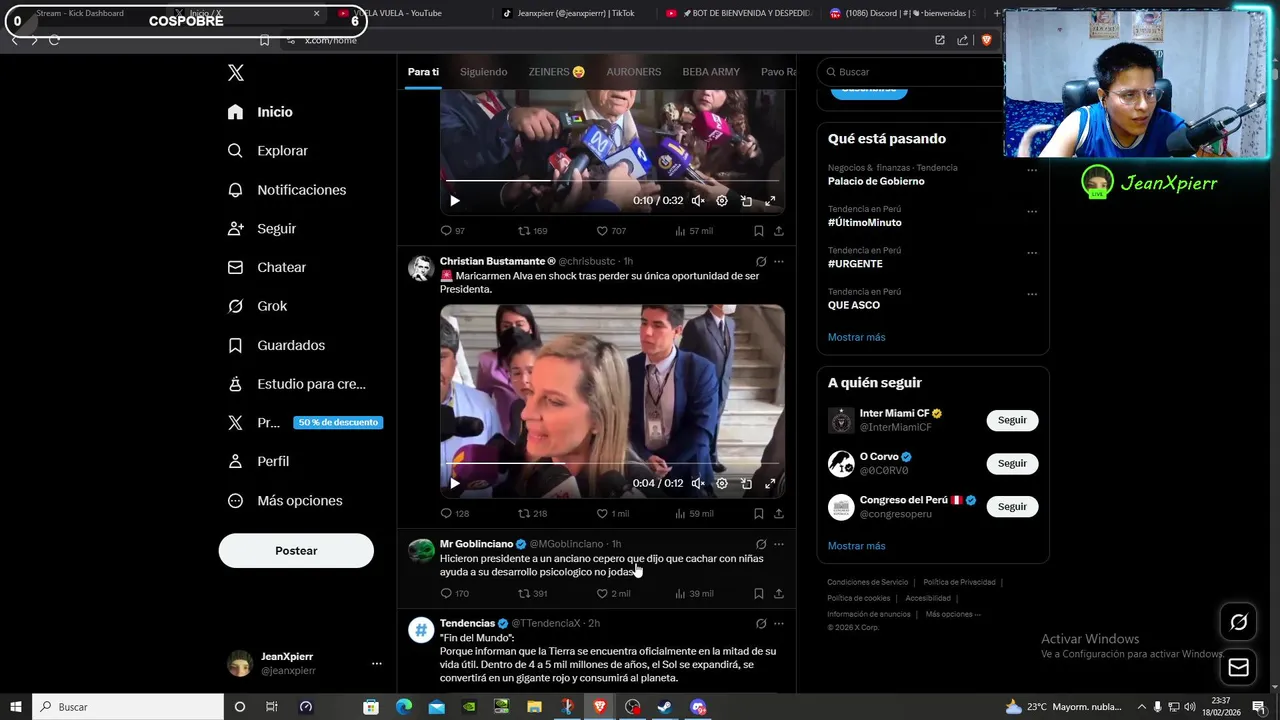This screenshot has height=720, width=1280.
Task: Open the Grok floating button
Action: tap(1238, 623)
